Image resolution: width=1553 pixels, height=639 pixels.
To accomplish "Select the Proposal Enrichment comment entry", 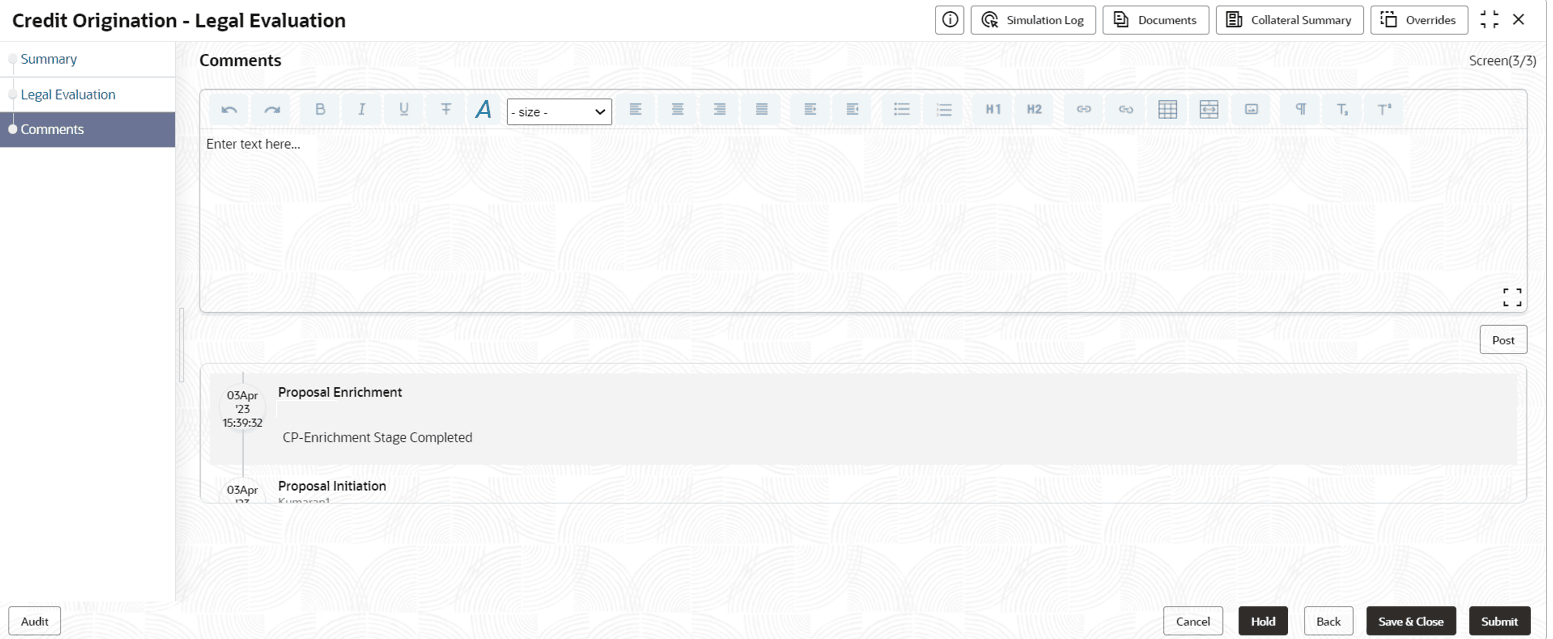I will click(863, 419).
